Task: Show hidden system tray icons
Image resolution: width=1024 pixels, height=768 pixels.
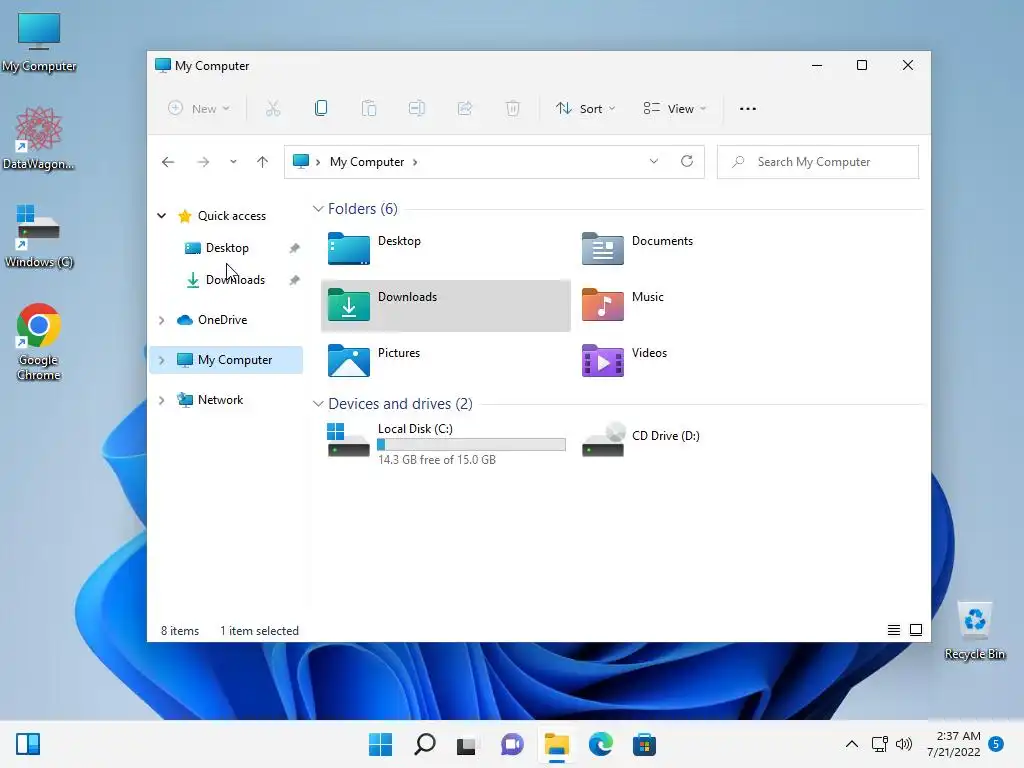Action: pos(852,744)
